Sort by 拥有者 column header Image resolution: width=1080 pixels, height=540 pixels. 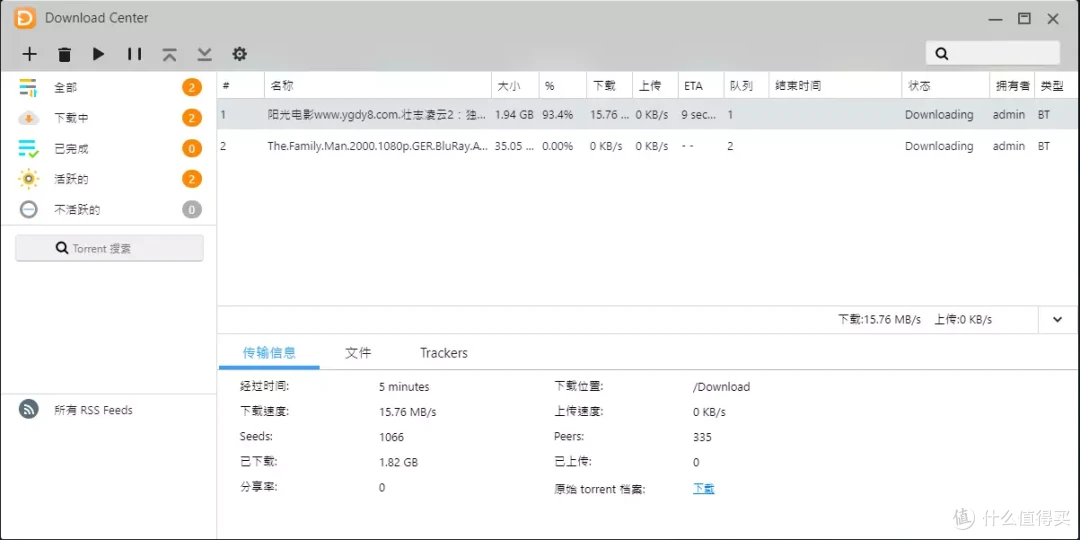(1012, 86)
